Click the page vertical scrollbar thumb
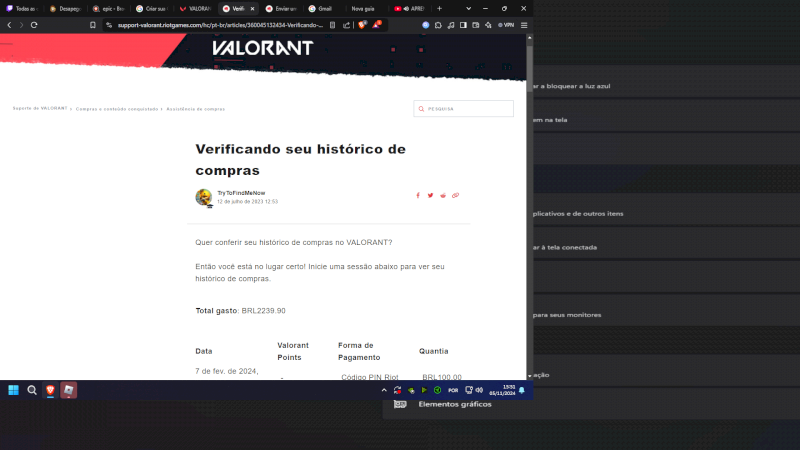 (530, 67)
